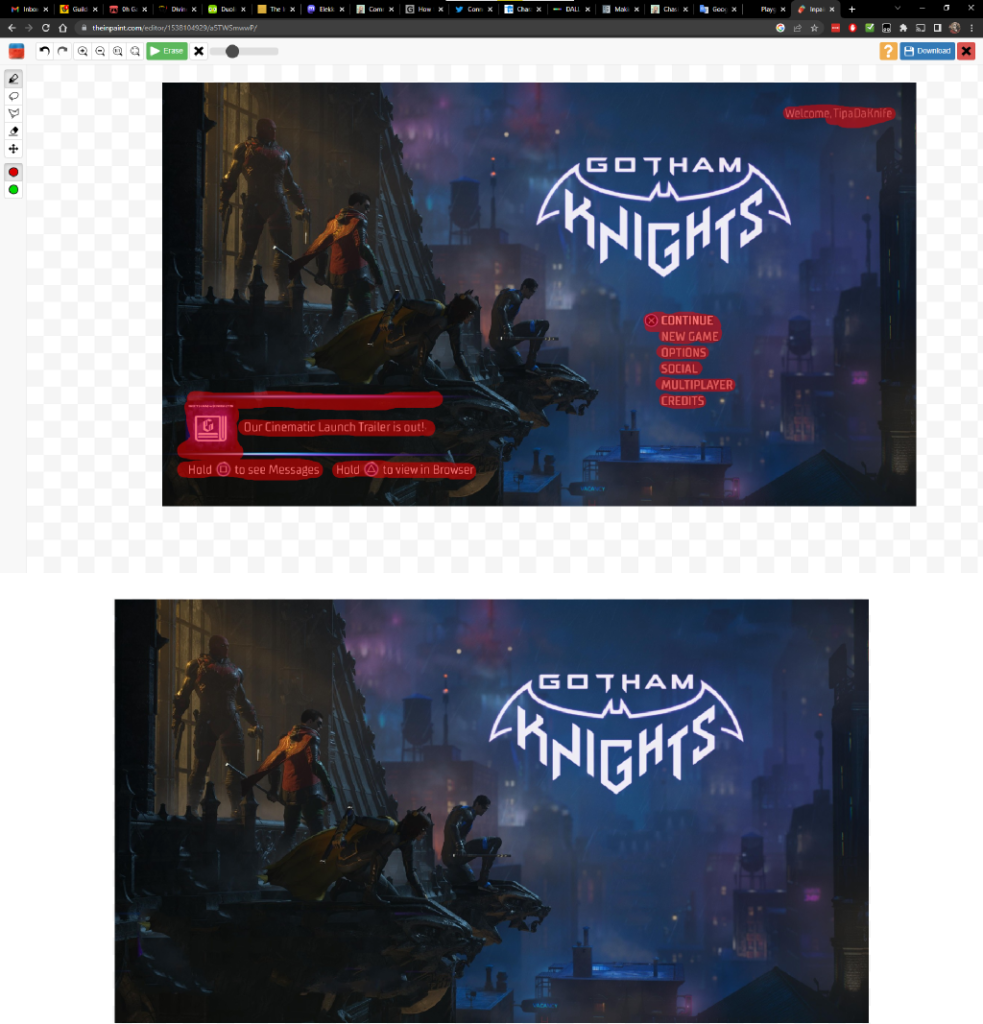Clear selection with the black X button
Screen dimensions: 983x1024
pyautogui.click(x=199, y=51)
